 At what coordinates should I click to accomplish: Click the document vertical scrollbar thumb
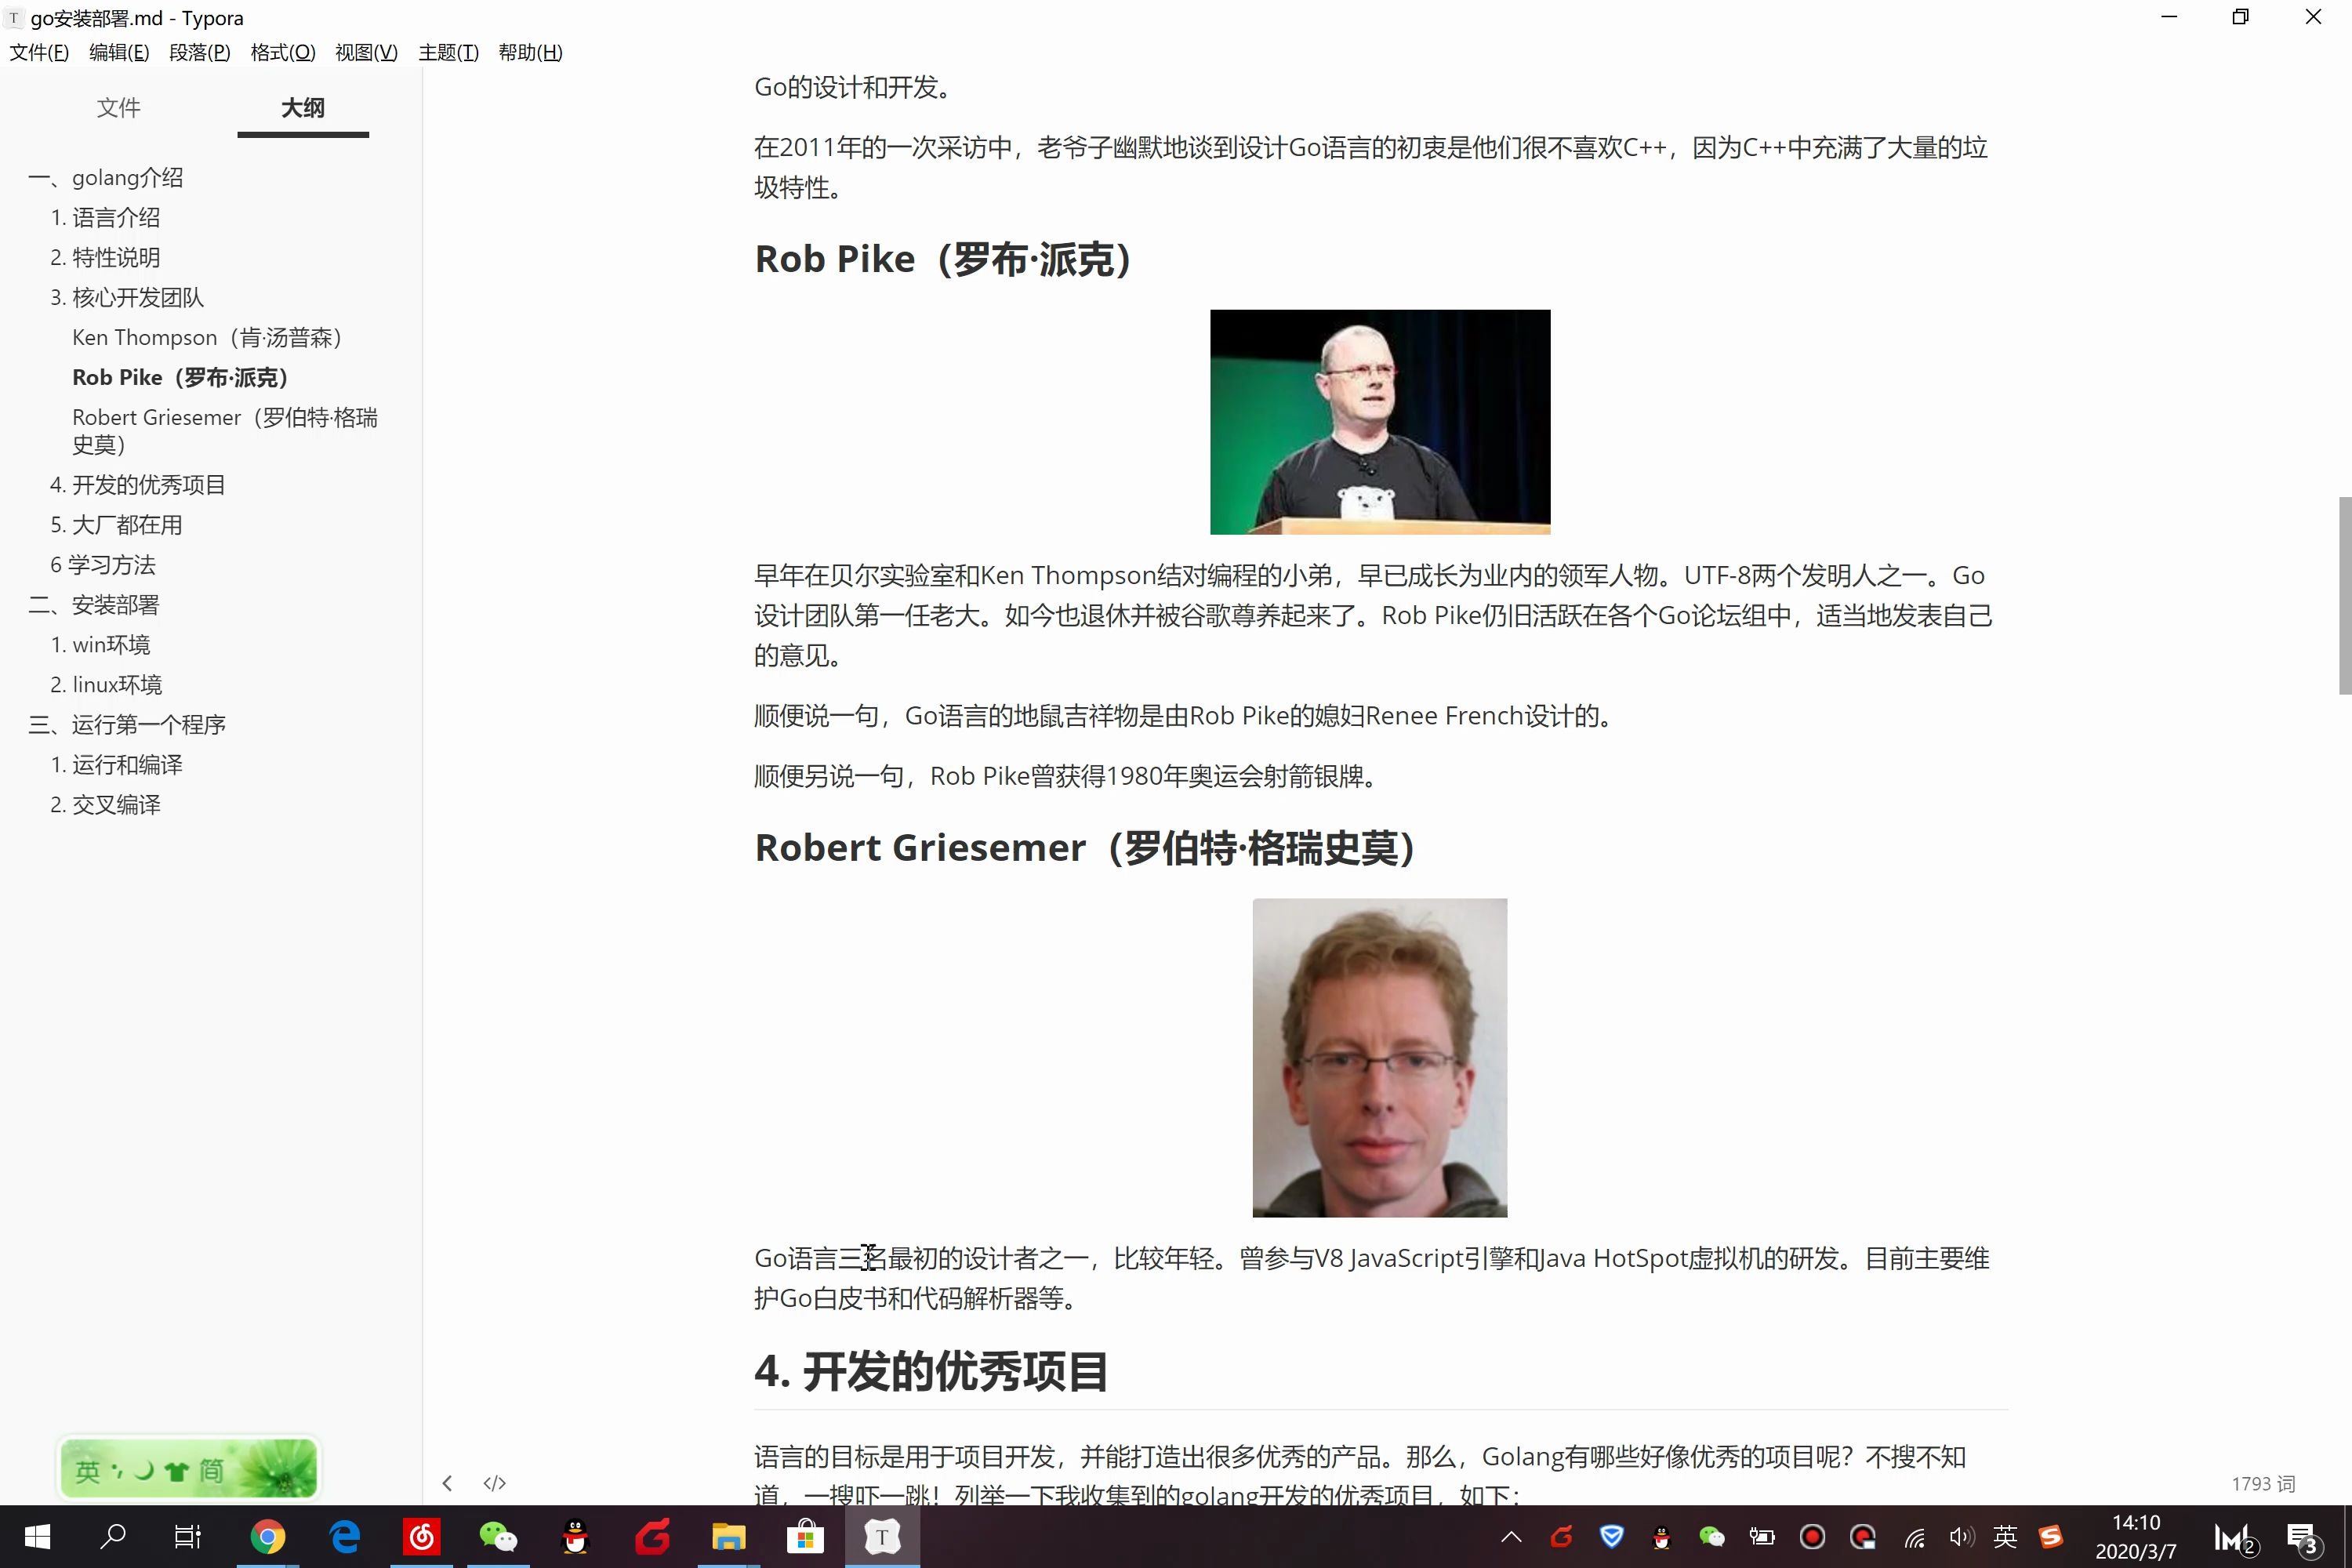(2345, 595)
